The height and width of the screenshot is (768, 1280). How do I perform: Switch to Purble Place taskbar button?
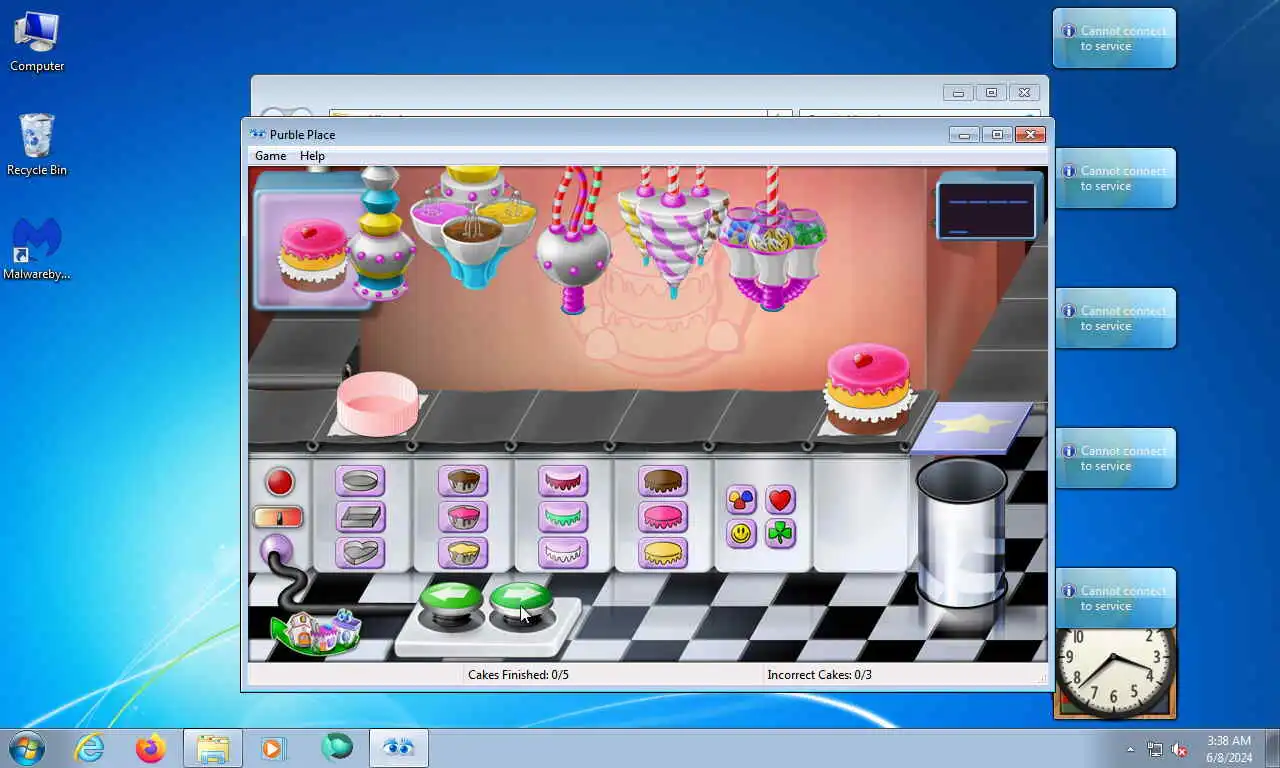(x=399, y=748)
